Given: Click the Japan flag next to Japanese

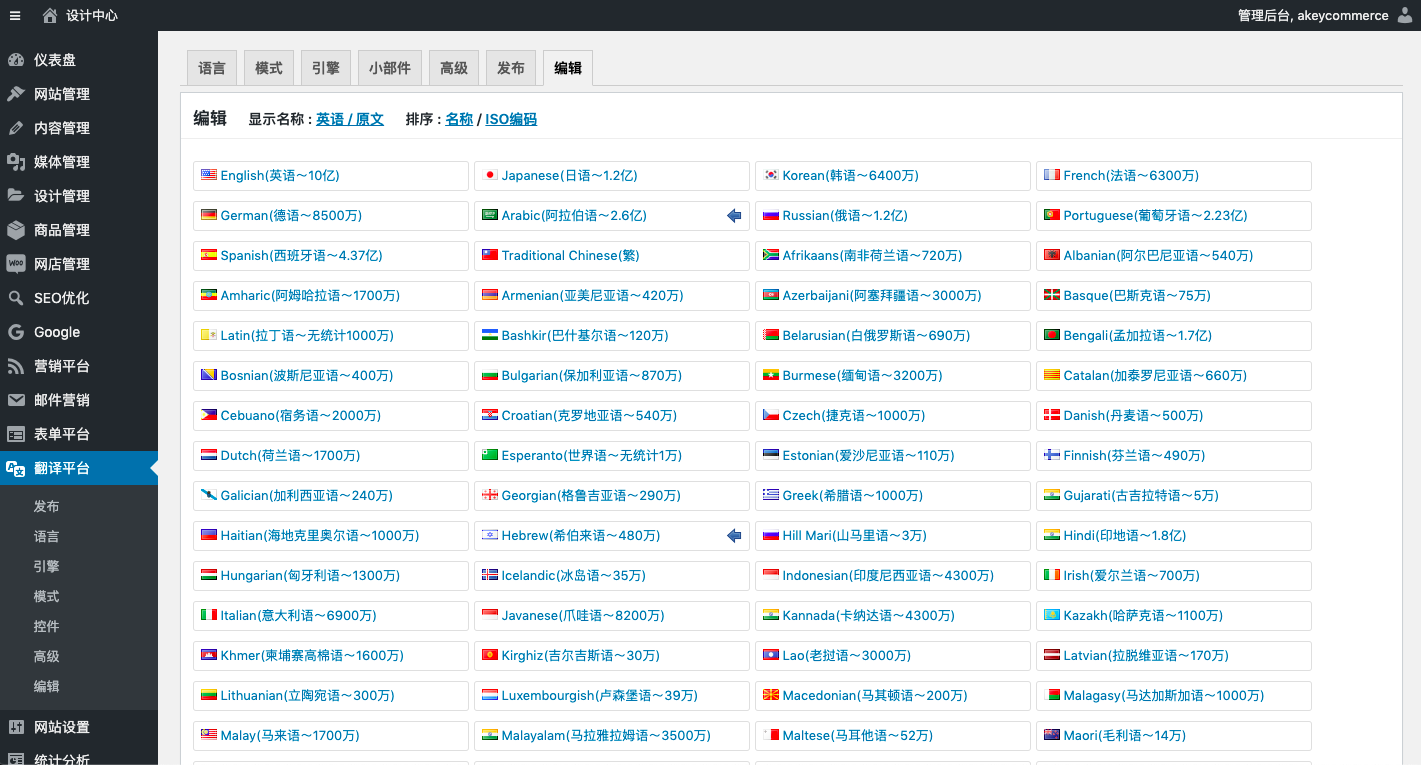Looking at the screenshot, I should pyautogui.click(x=490, y=175).
